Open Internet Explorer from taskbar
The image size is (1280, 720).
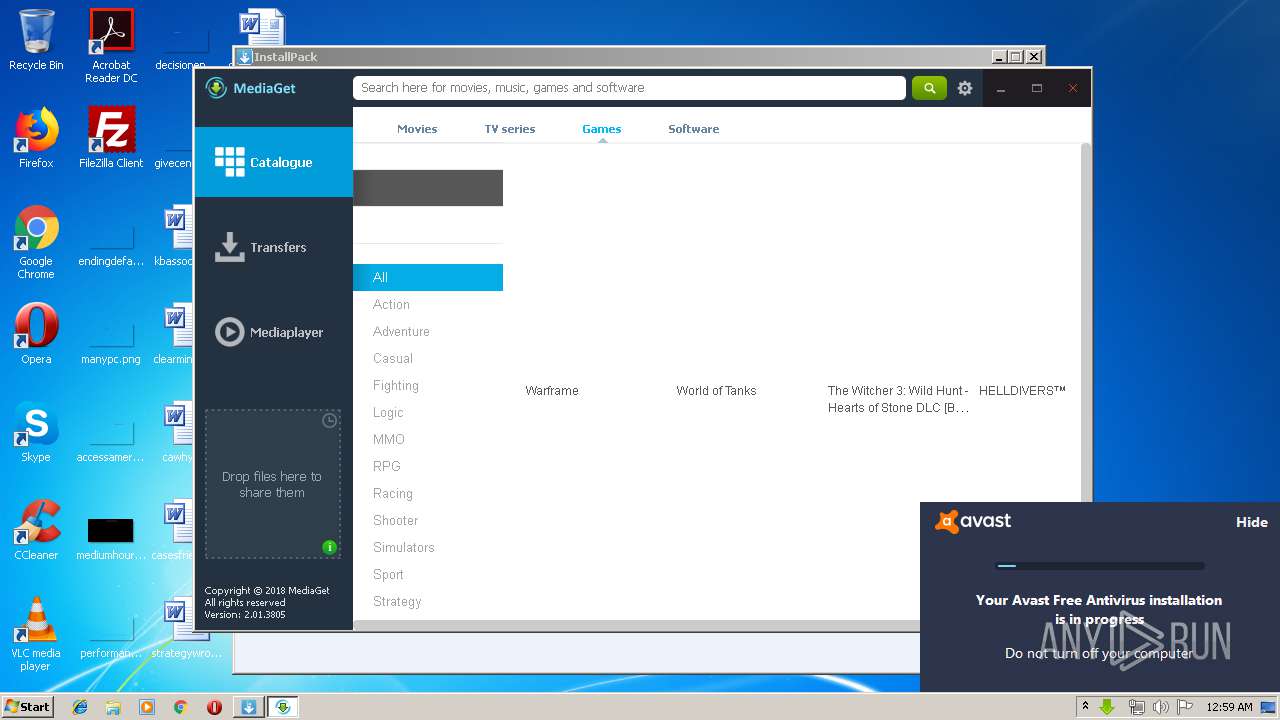tap(80, 707)
